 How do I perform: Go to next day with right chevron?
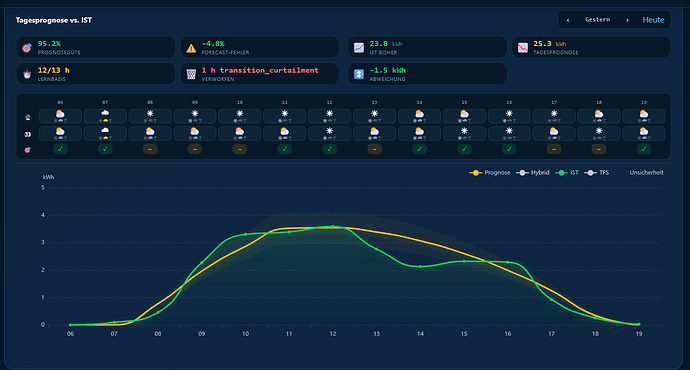627,20
